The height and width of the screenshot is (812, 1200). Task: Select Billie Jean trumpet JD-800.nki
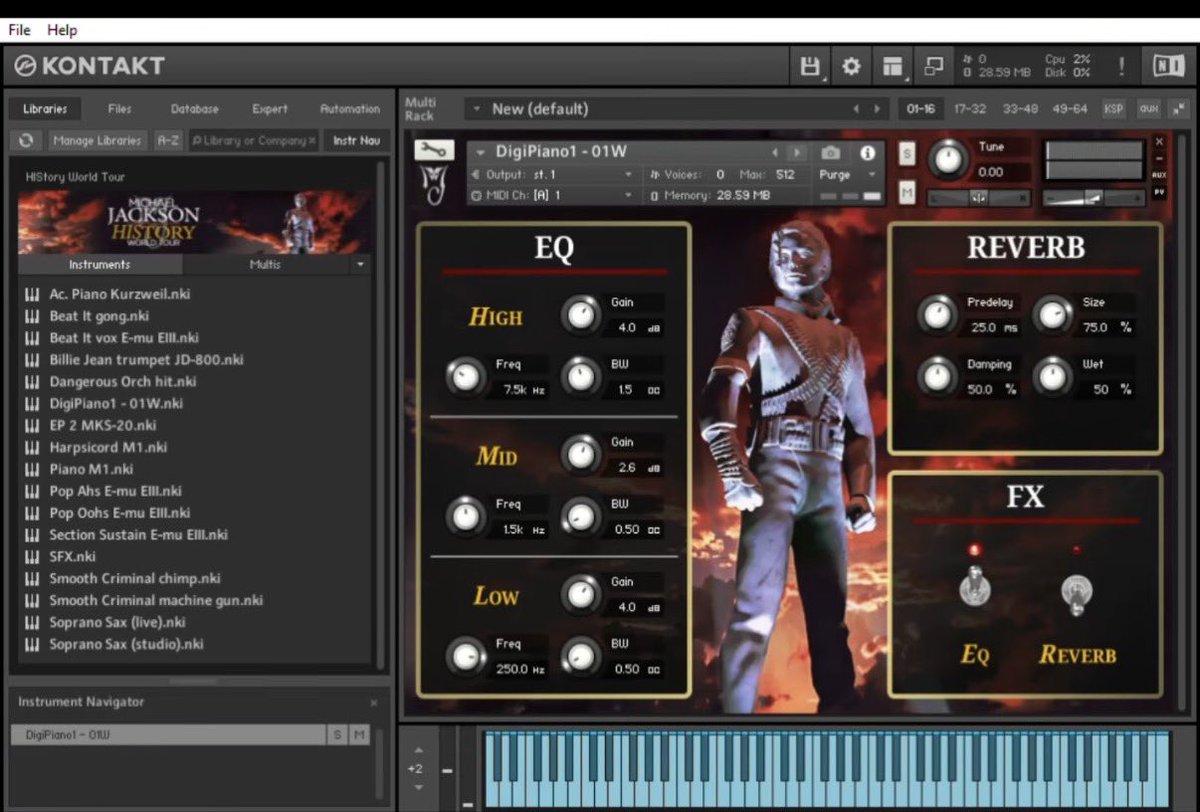(146, 360)
